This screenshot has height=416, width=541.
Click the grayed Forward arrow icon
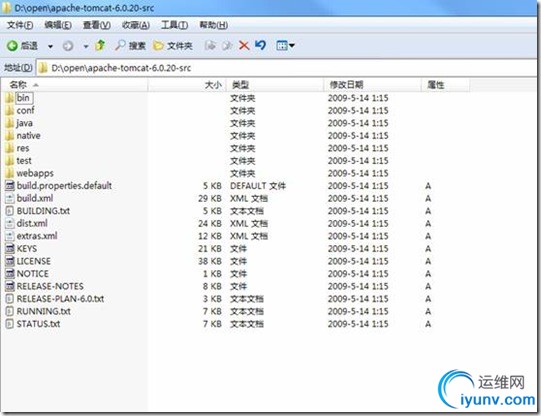pyautogui.click(x=68, y=46)
